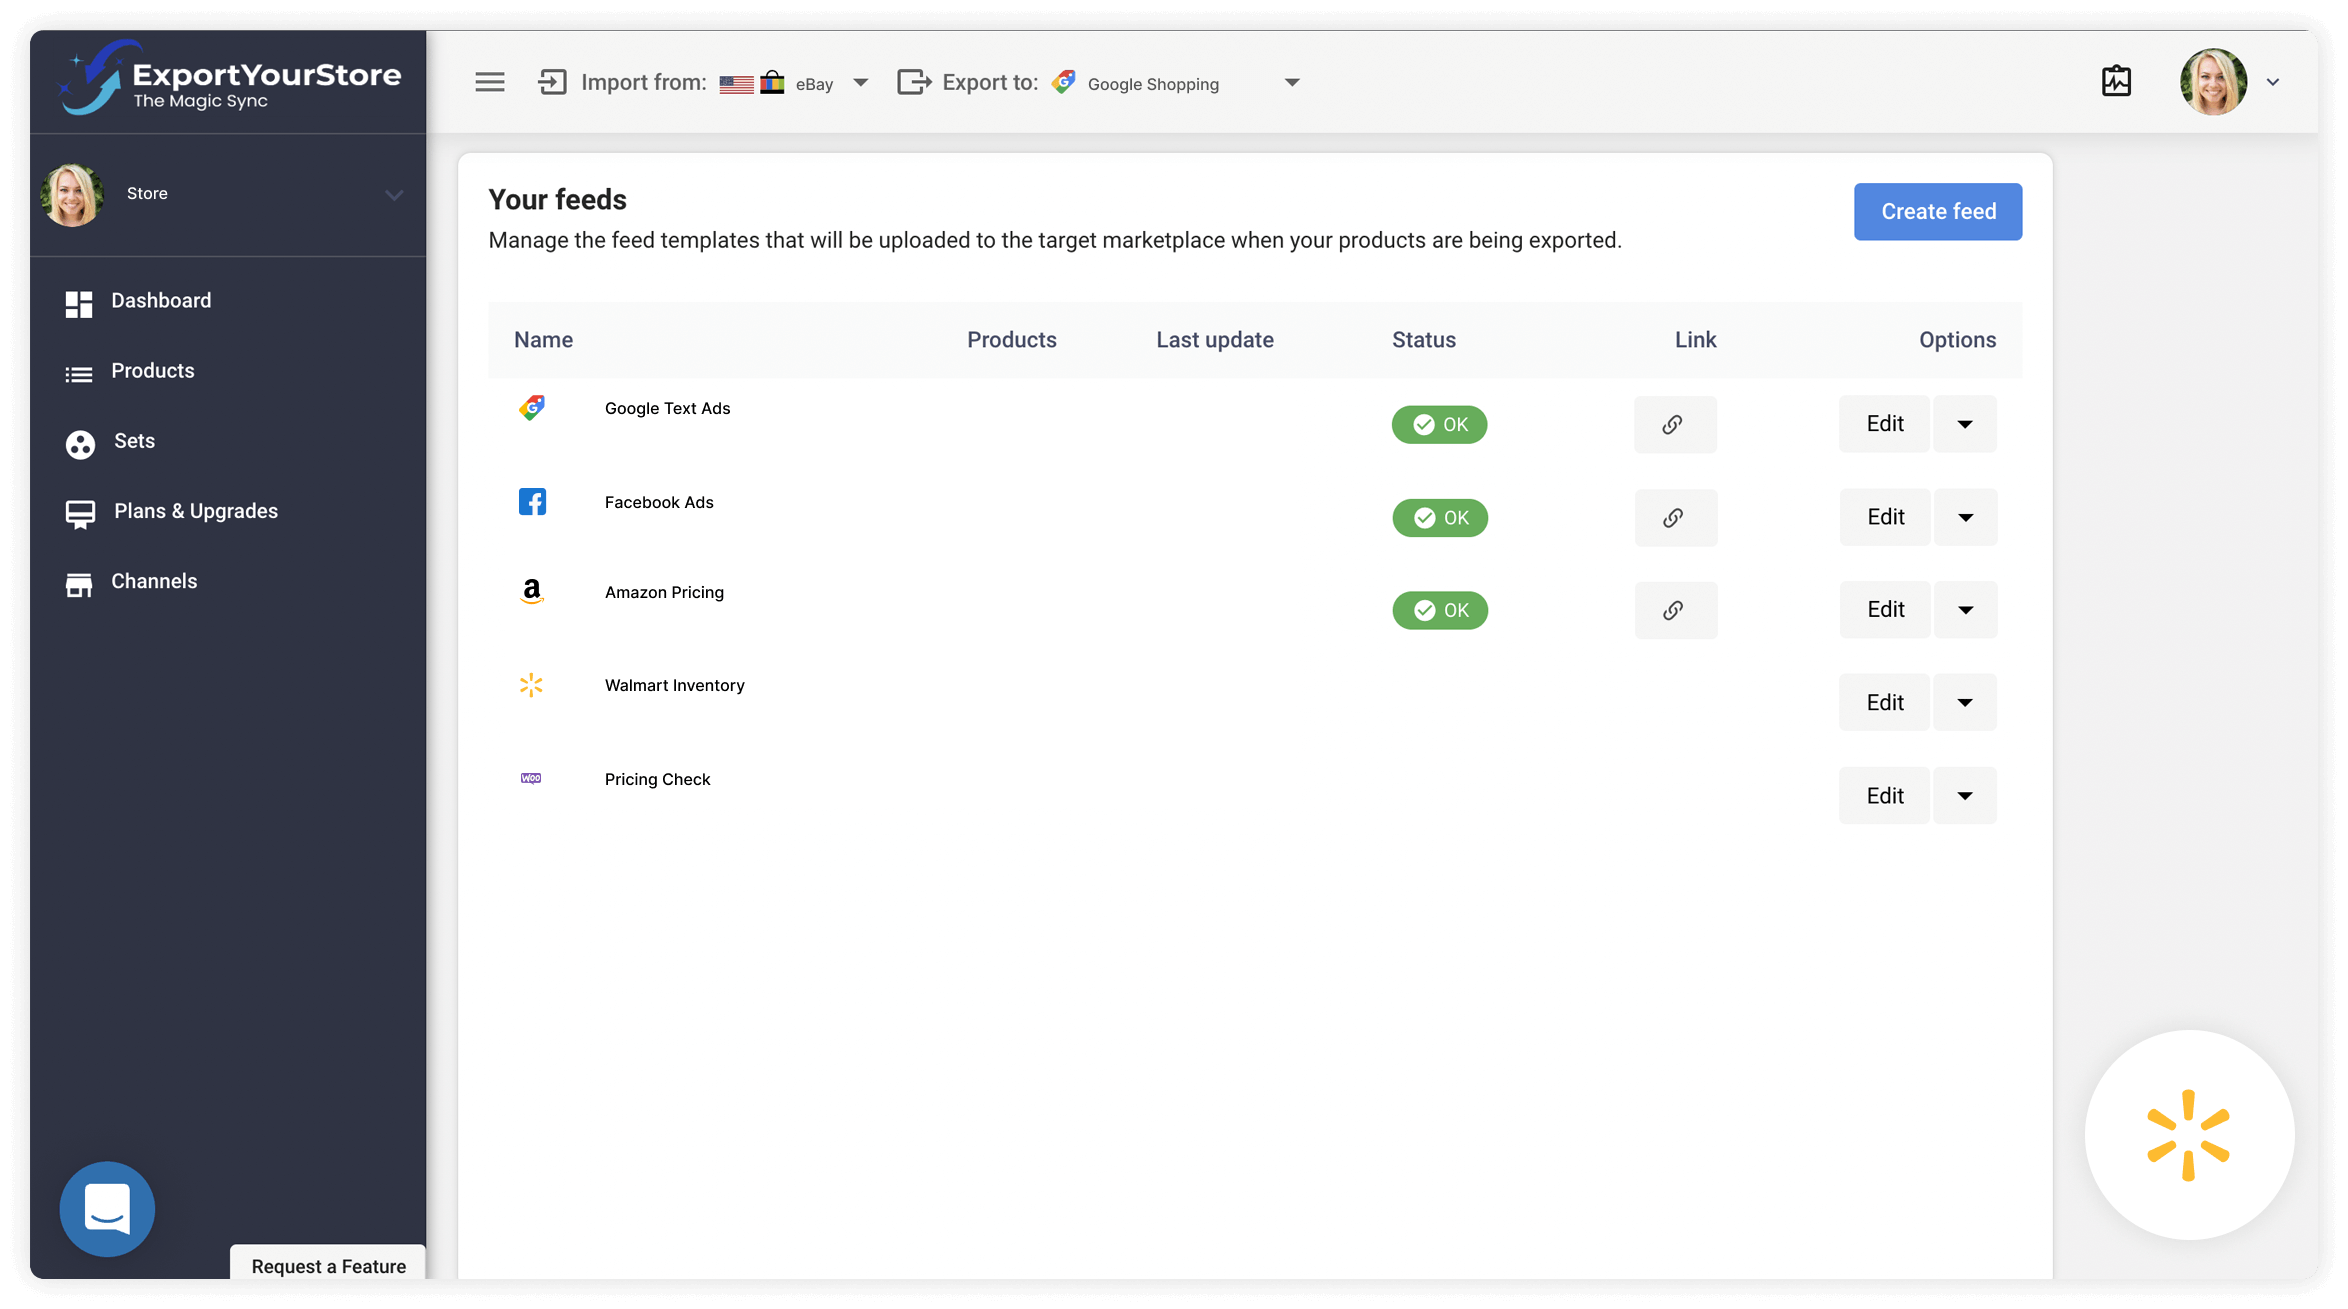Image resolution: width=2348 pixels, height=1309 pixels.
Task: Click link icon for Amazon Pricing feed
Action: pos(1675,610)
